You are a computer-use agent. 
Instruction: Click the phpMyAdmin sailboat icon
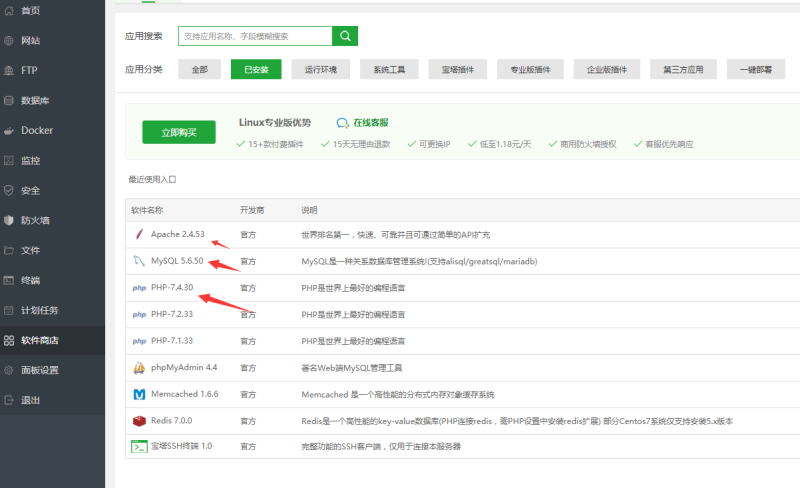[x=139, y=368]
